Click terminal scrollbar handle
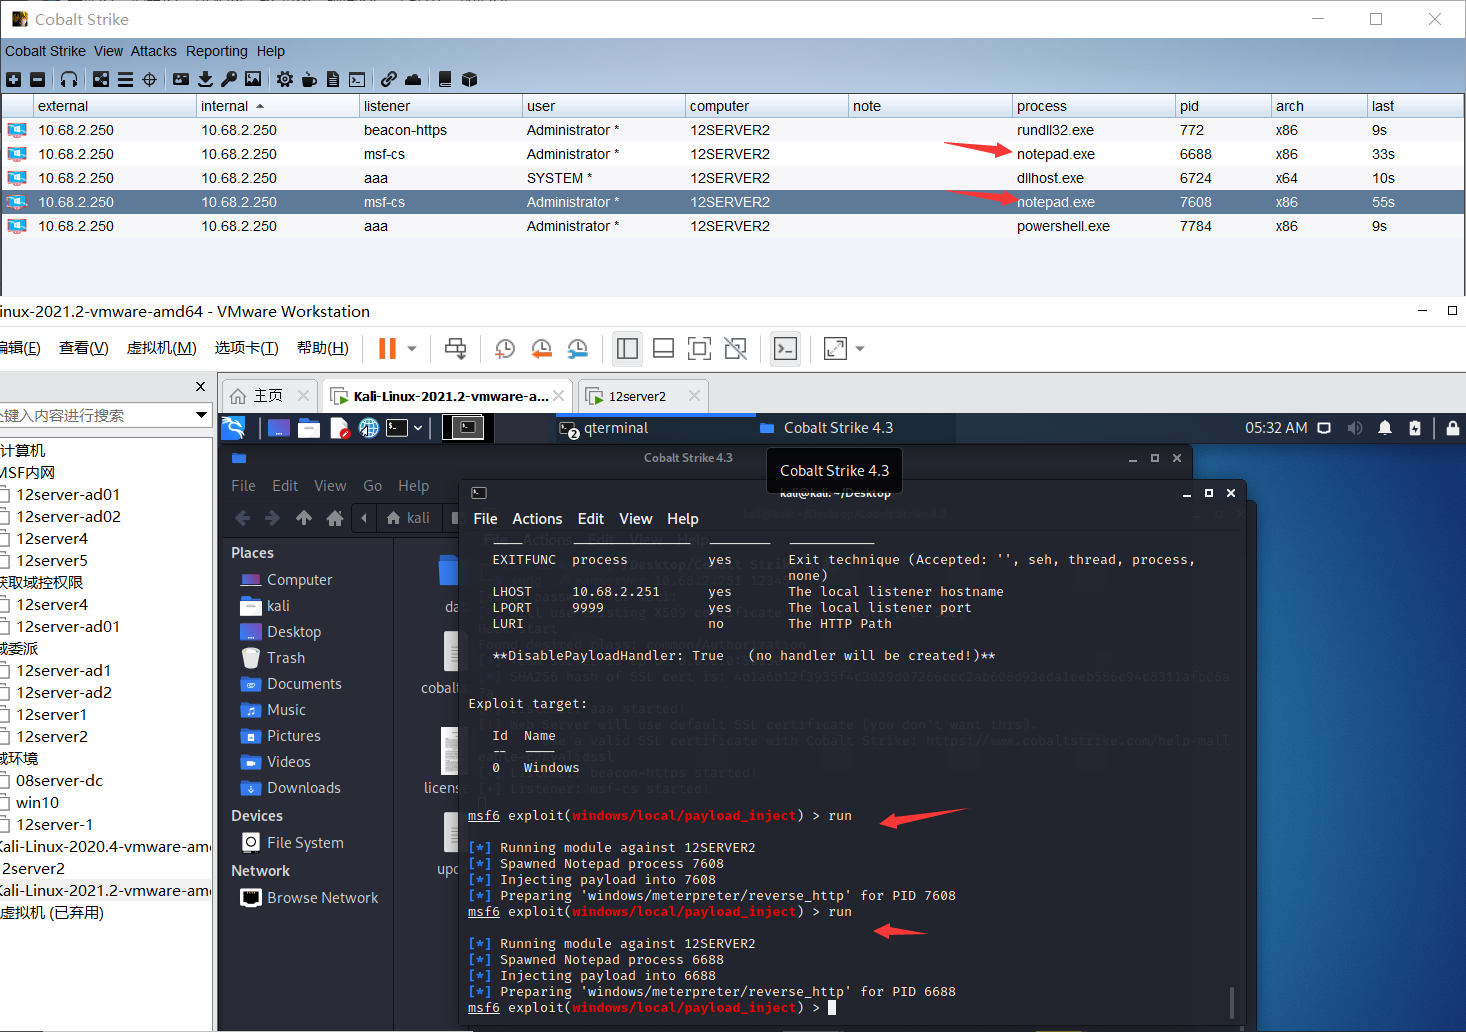The height and width of the screenshot is (1032, 1466). coord(1231,1002)
